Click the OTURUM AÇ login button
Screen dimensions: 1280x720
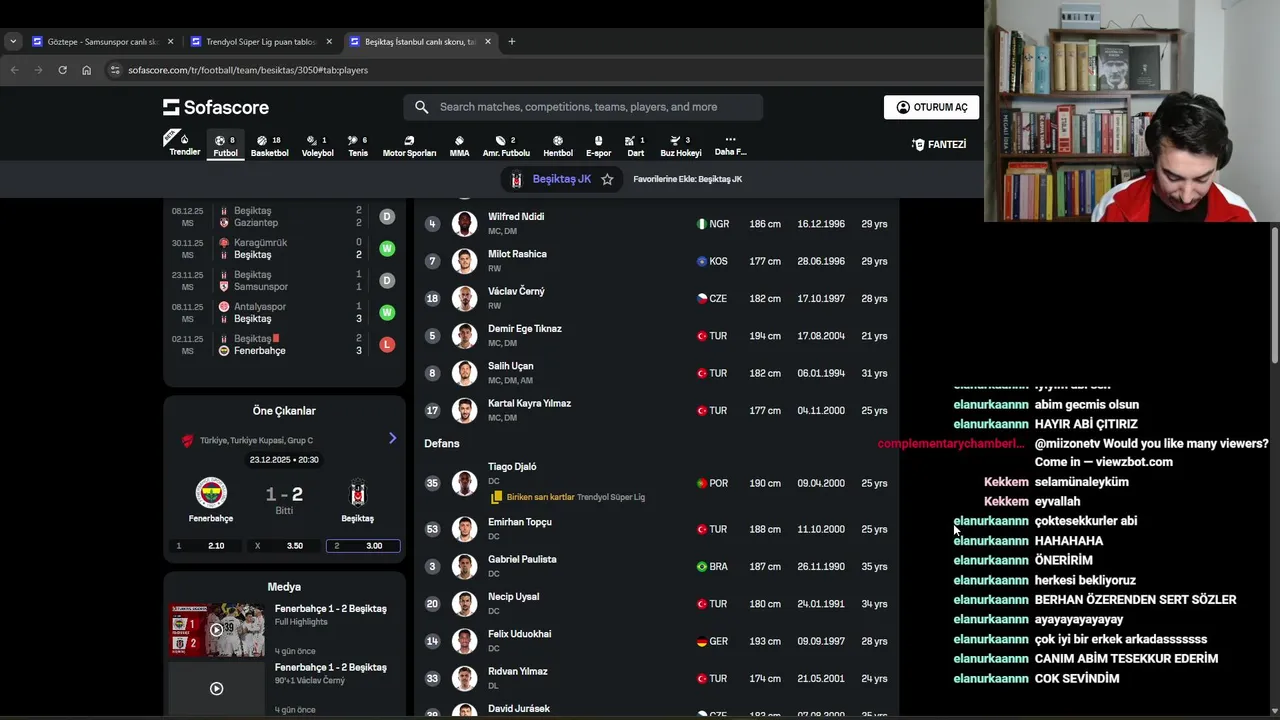[931, 107]
